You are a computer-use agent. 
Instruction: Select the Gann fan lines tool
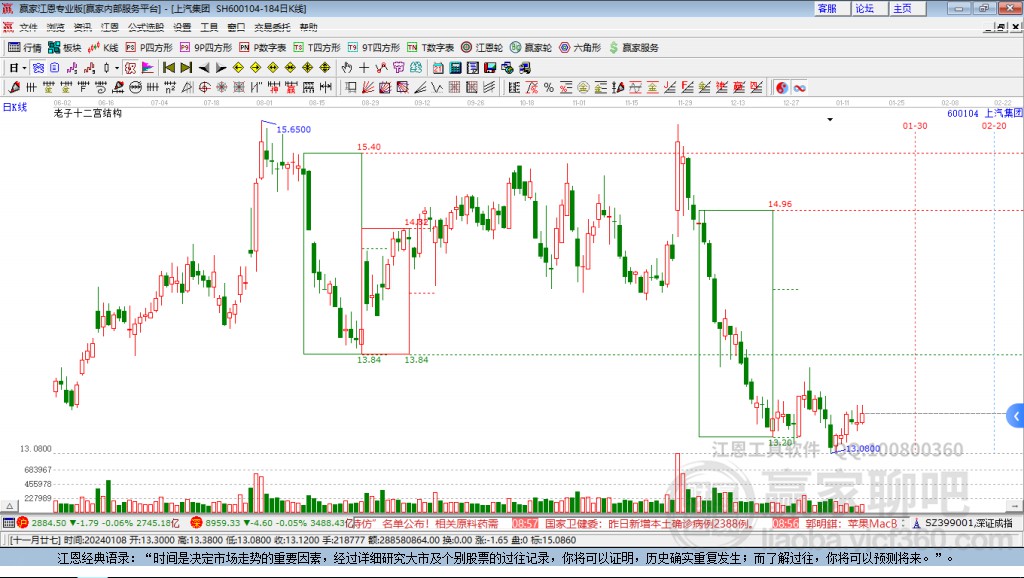pos(368,88)
